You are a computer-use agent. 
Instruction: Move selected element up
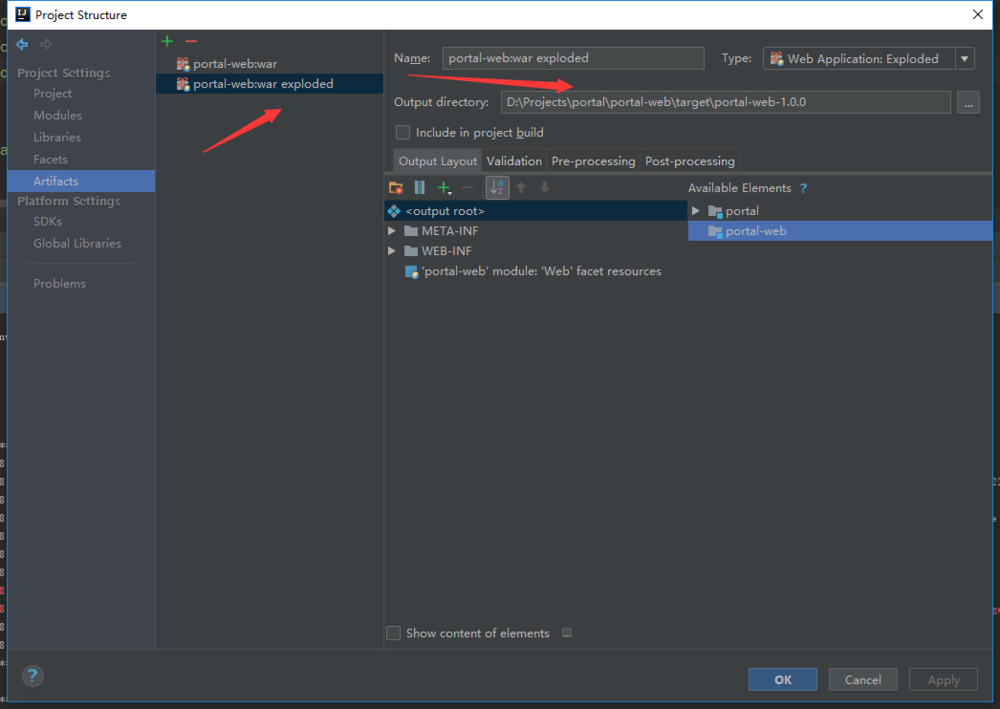pyautogui.click(x=521, y=187)
